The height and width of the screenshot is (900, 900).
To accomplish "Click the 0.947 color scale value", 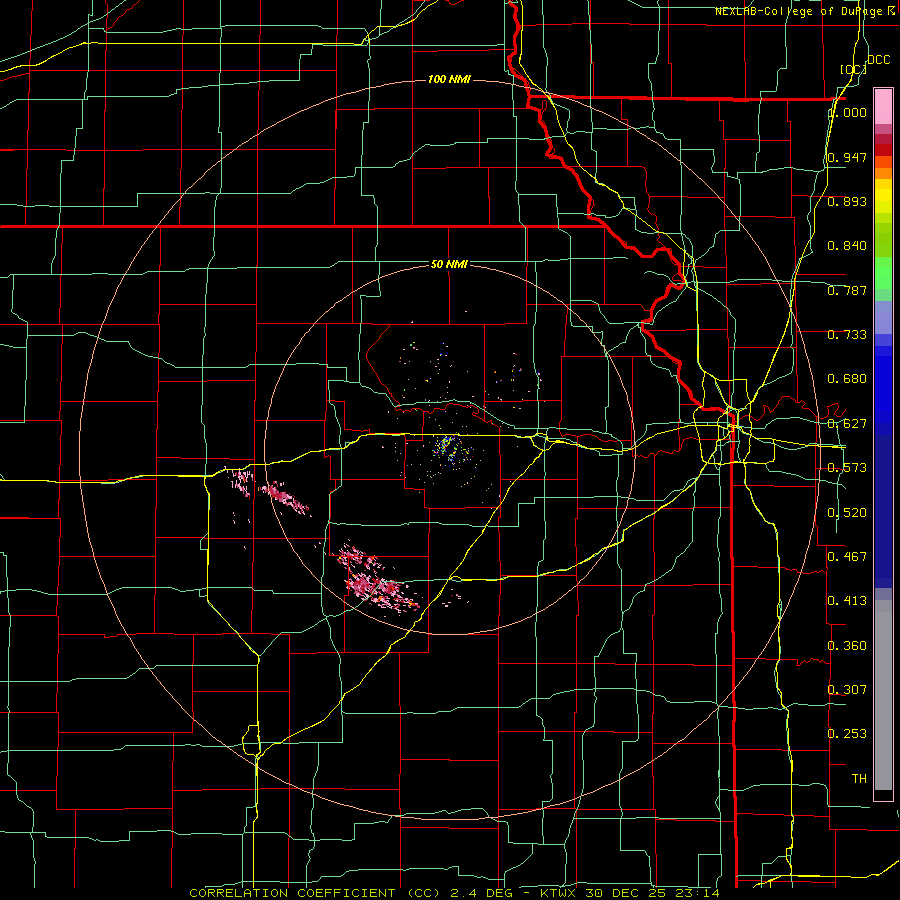I will tap(847, 157).
